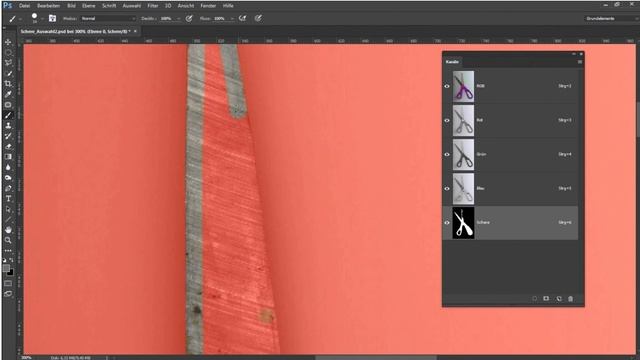Screen dimensions: 640x360
Task: Open the Datei menu
Action: click(x=24, y=6)
